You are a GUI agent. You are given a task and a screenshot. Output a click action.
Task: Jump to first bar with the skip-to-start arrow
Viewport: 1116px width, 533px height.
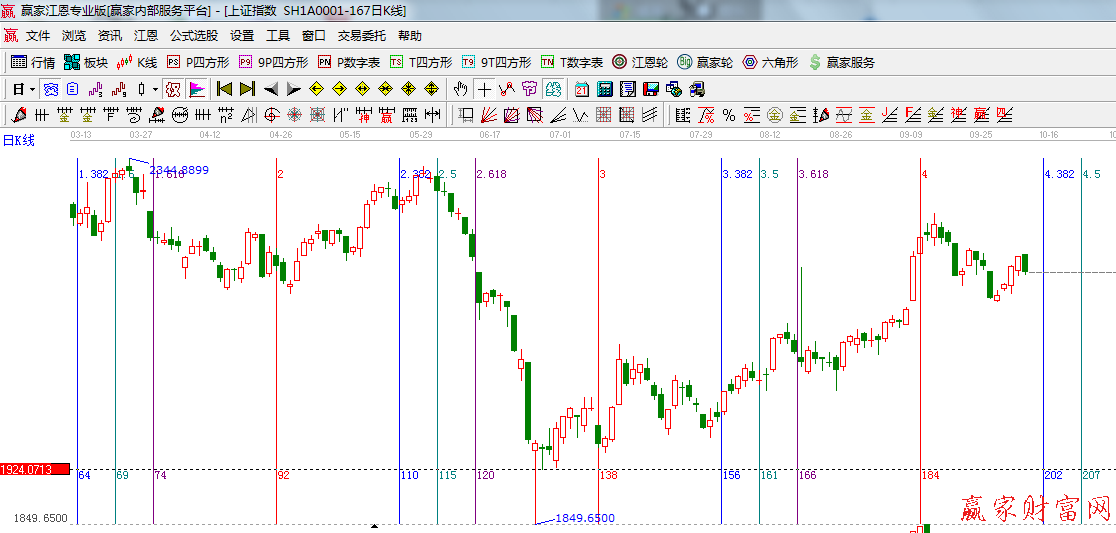(x=224, y=89)
